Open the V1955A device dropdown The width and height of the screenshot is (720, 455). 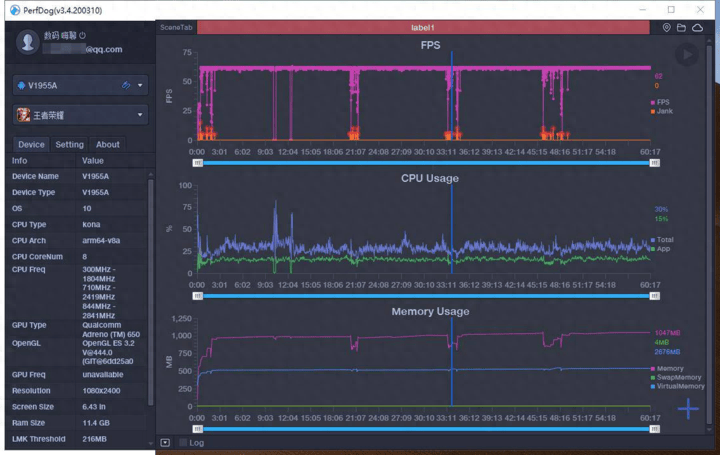pos(141,86)
